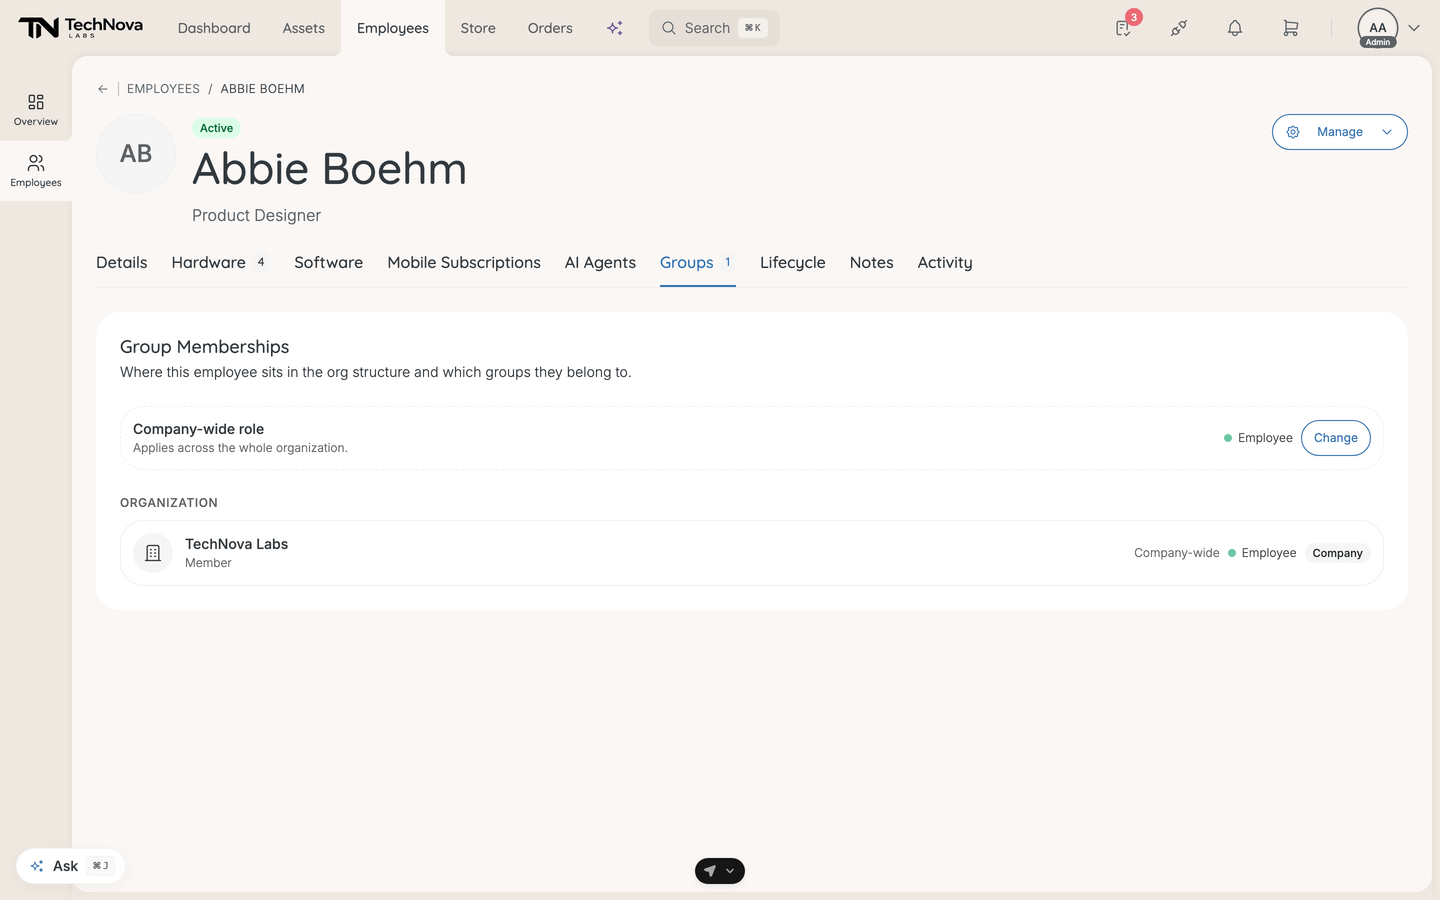The height and width of the screenshot is (900, 1440).
Task: Switch to the AI Agents tab
Action: [x=600, y=263]
